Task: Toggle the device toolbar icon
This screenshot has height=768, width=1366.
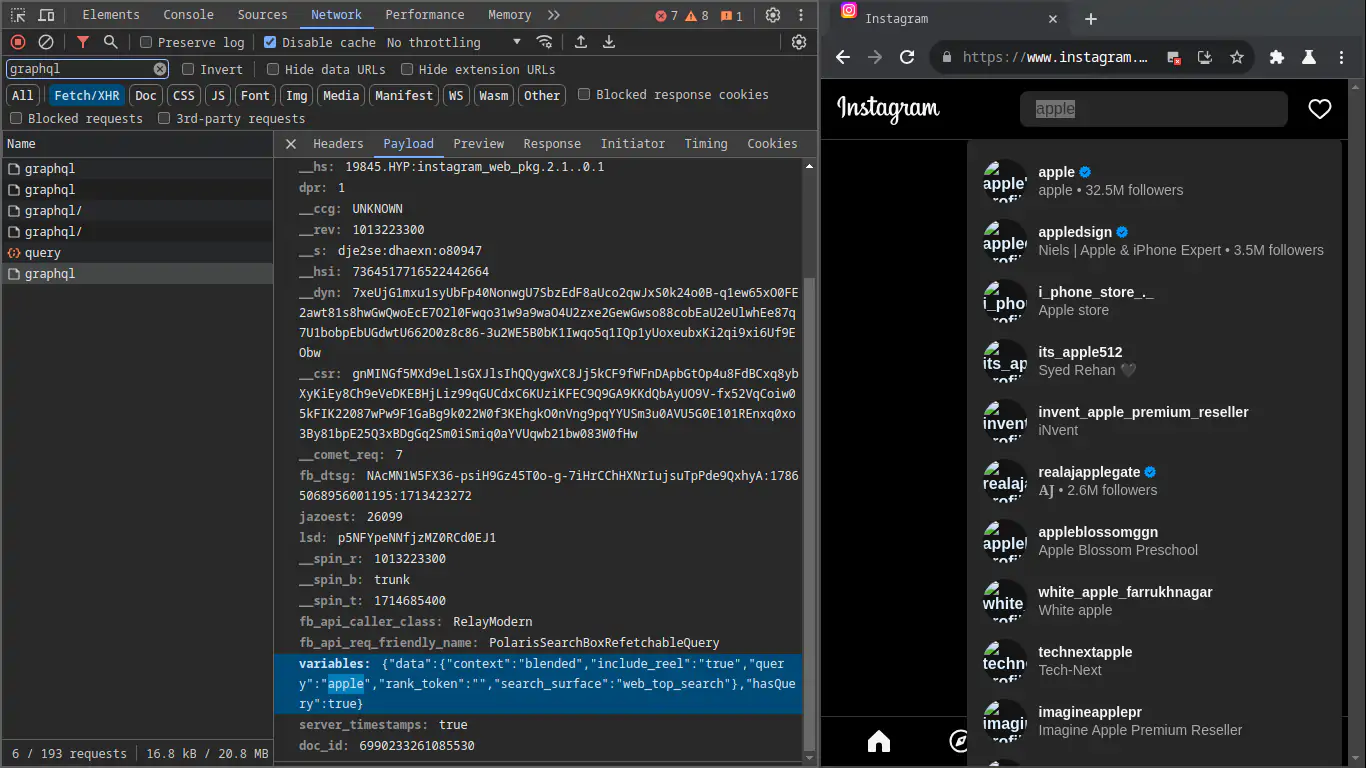Action: (46, 15)
